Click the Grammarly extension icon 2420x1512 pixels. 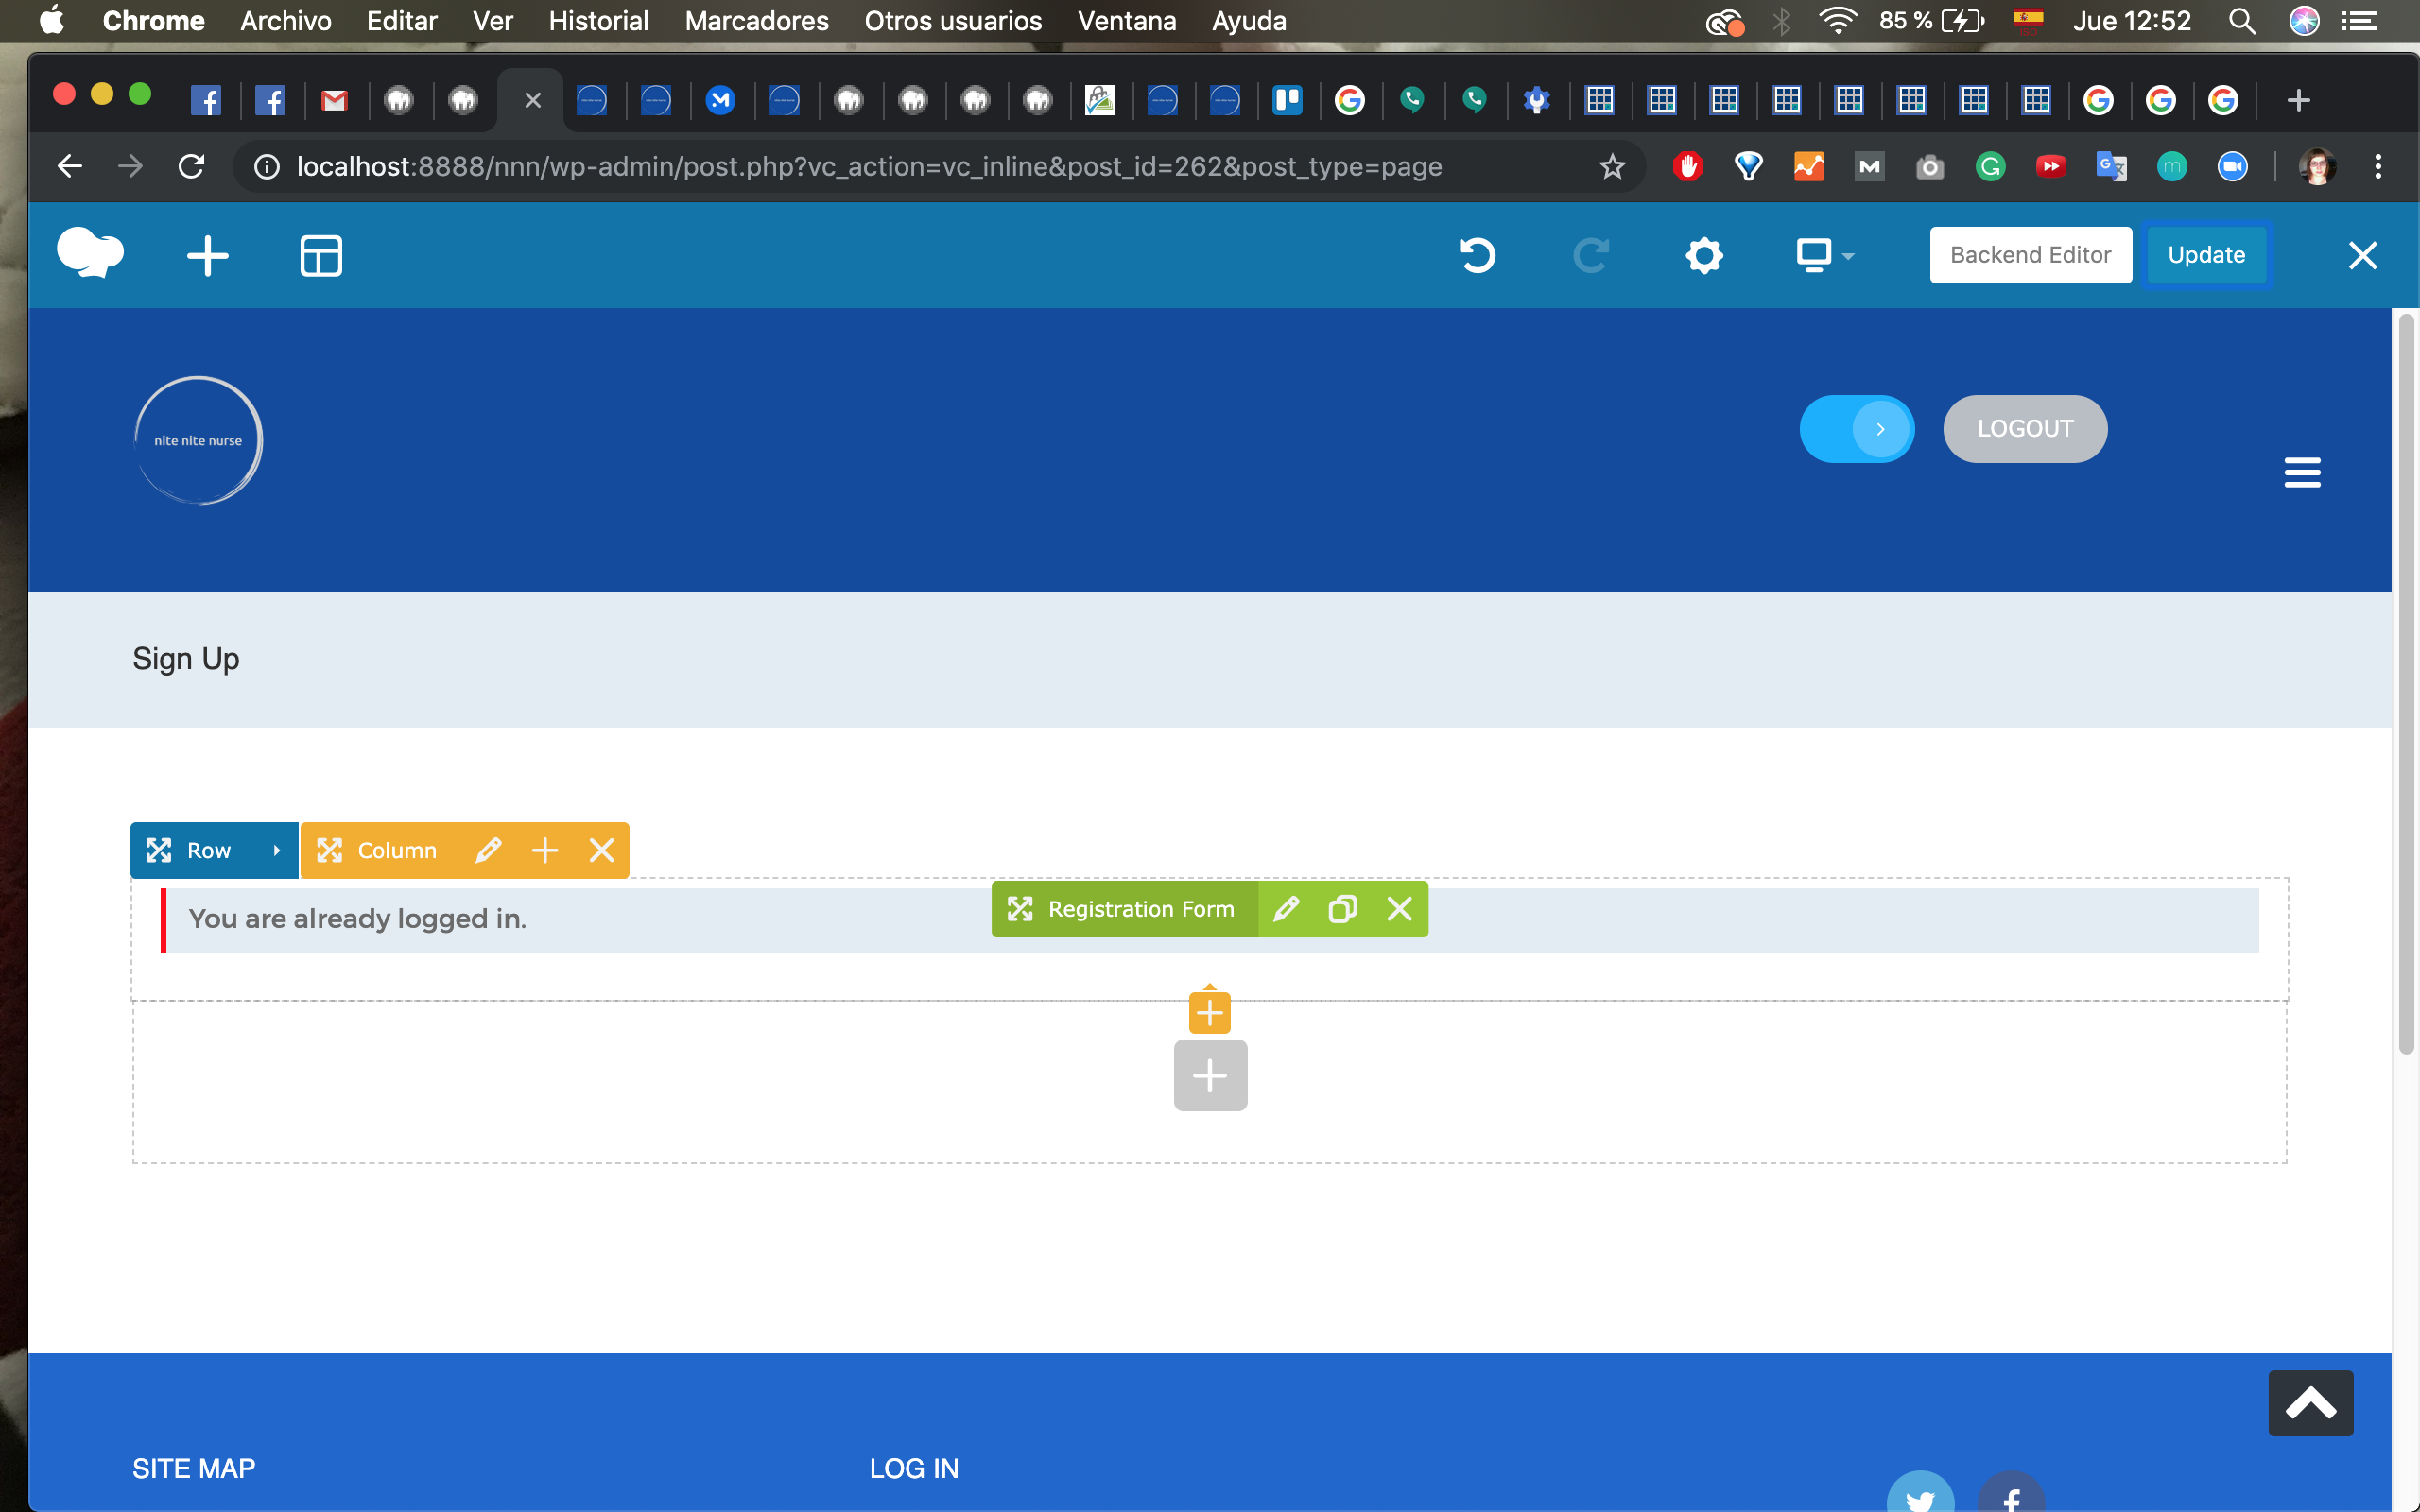coord(1990,166)
